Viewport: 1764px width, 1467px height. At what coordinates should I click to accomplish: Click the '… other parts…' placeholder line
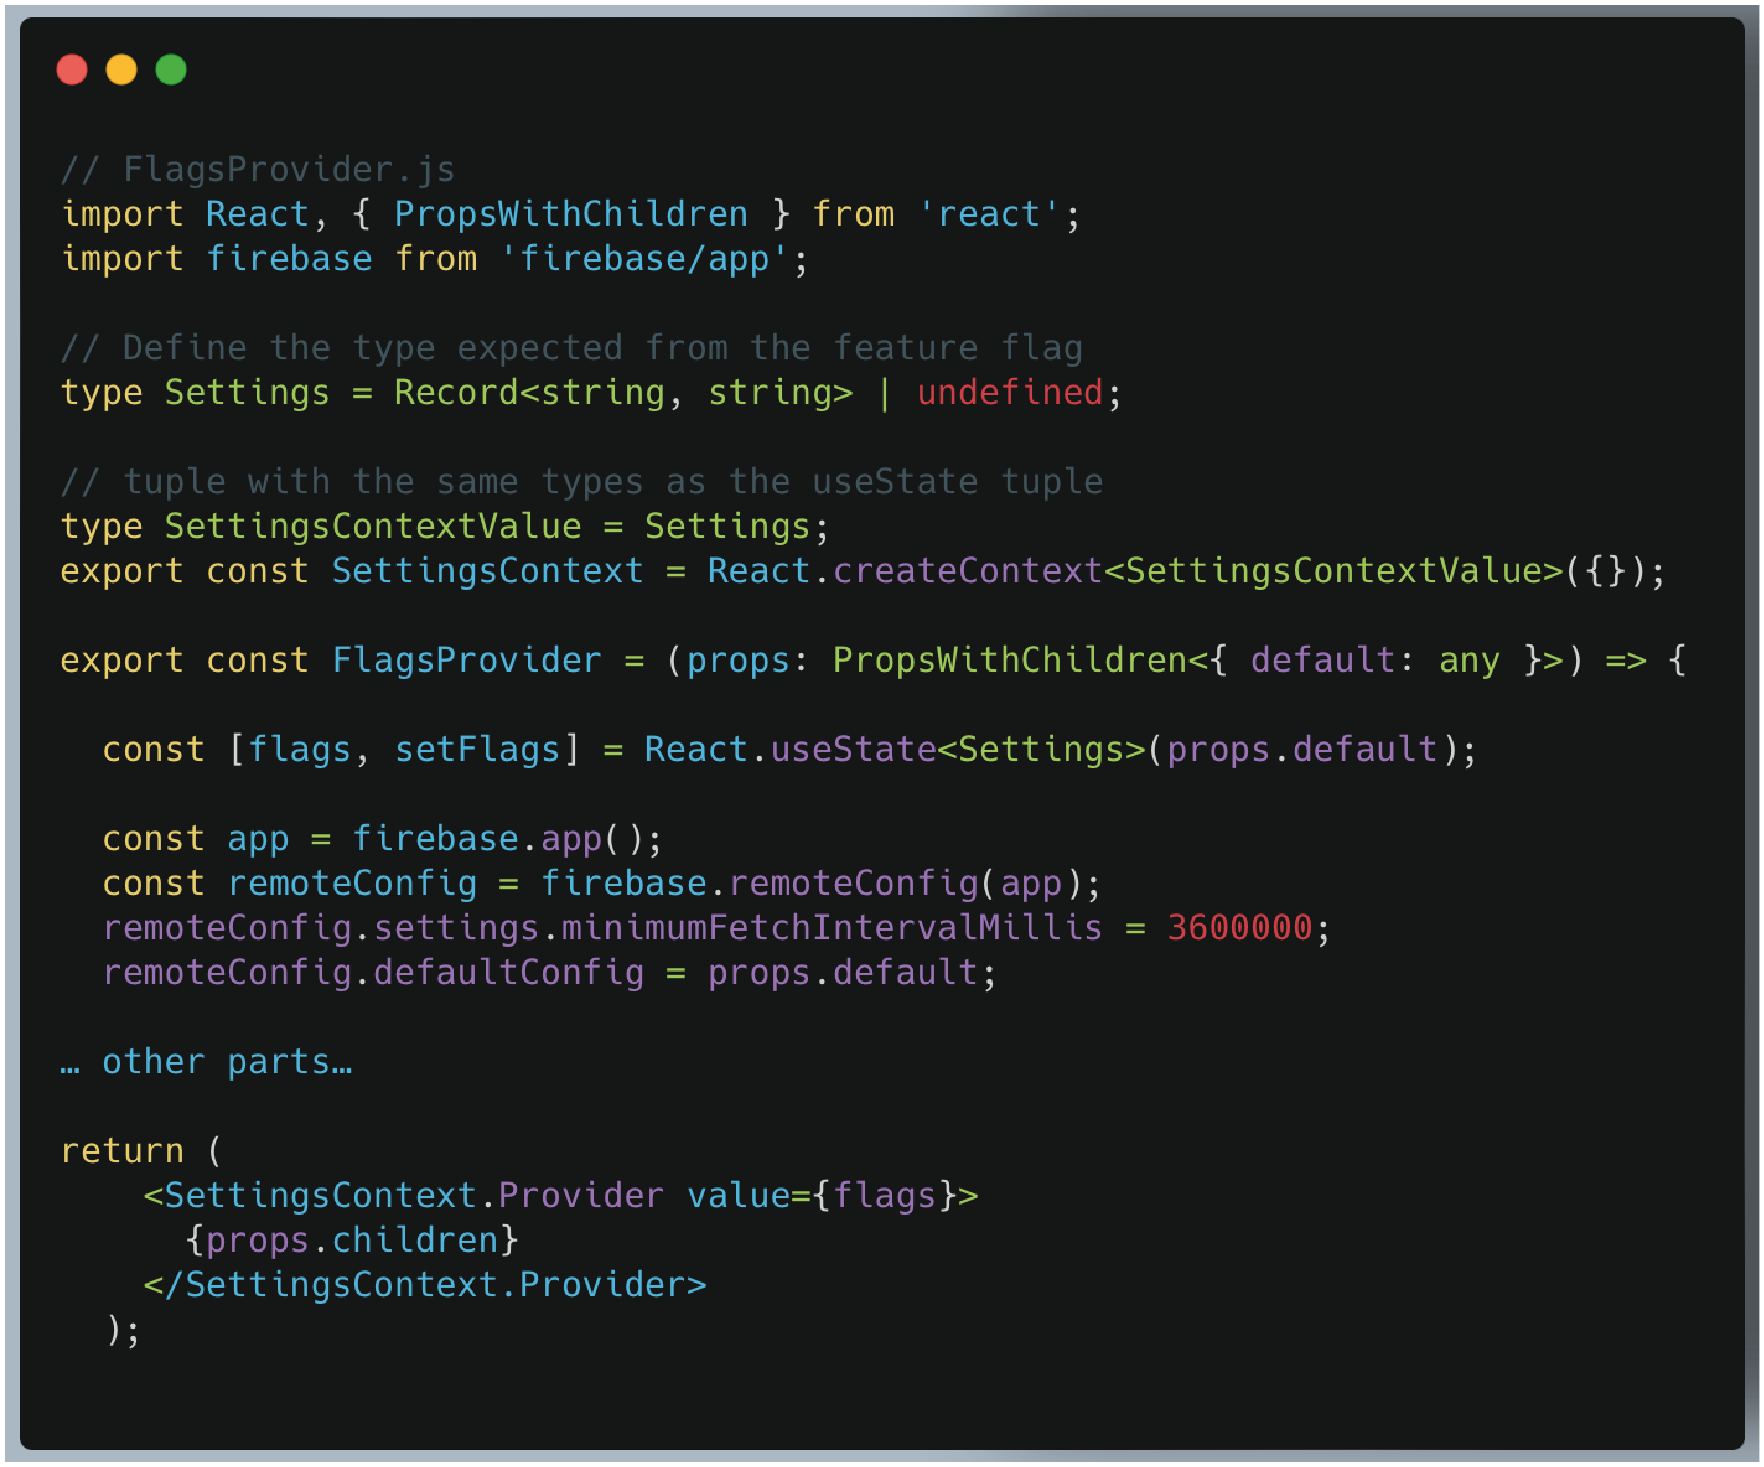tap(206, 1062)
